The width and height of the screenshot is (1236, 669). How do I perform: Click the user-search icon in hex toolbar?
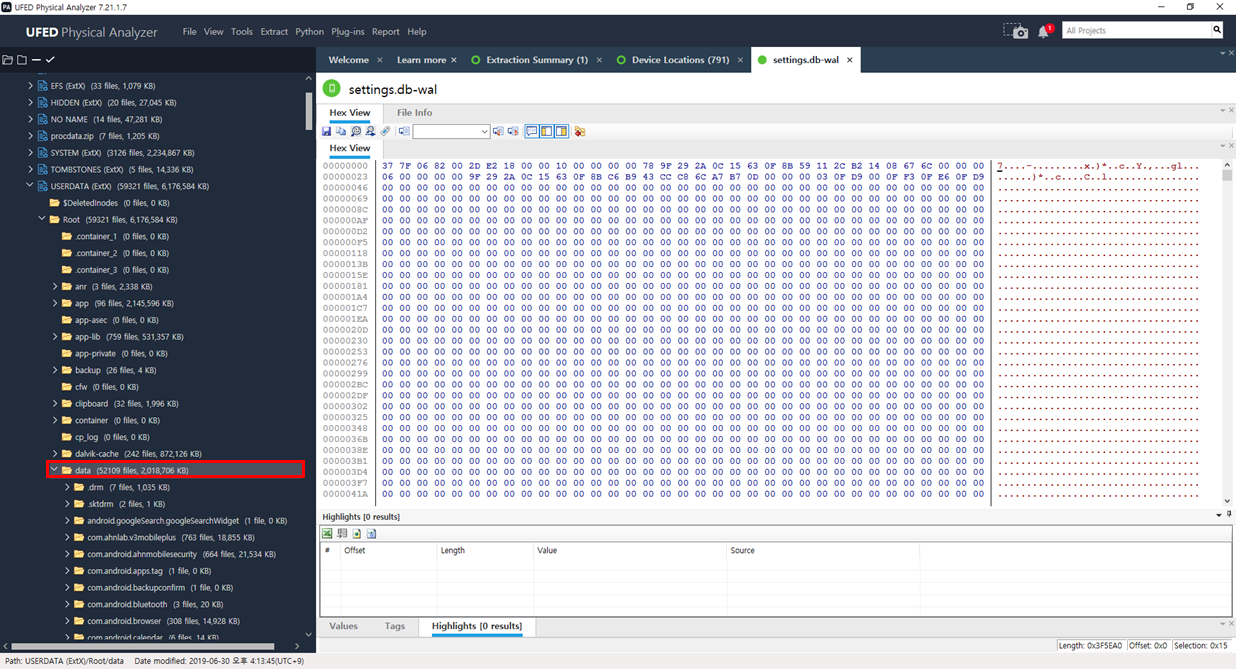click(x=370, y=131)
